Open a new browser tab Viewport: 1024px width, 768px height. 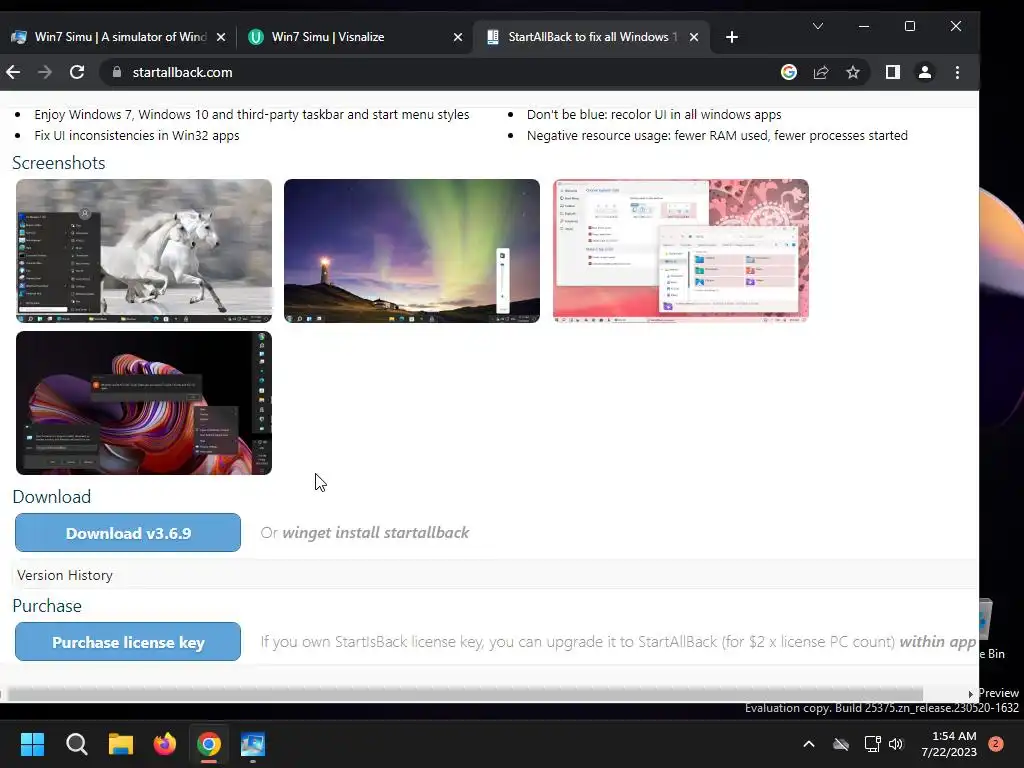(732, 37)
